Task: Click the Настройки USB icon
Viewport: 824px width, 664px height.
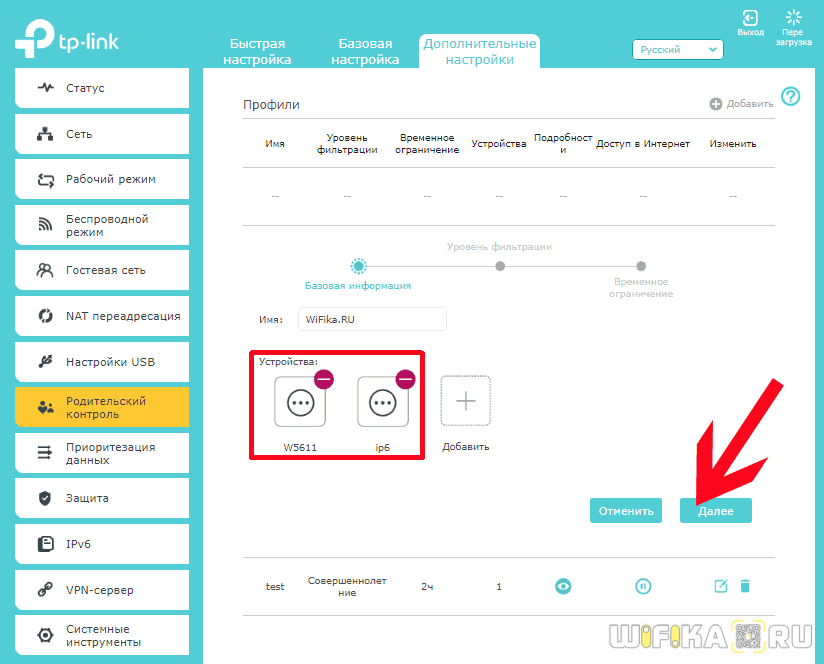Action: 46,361
